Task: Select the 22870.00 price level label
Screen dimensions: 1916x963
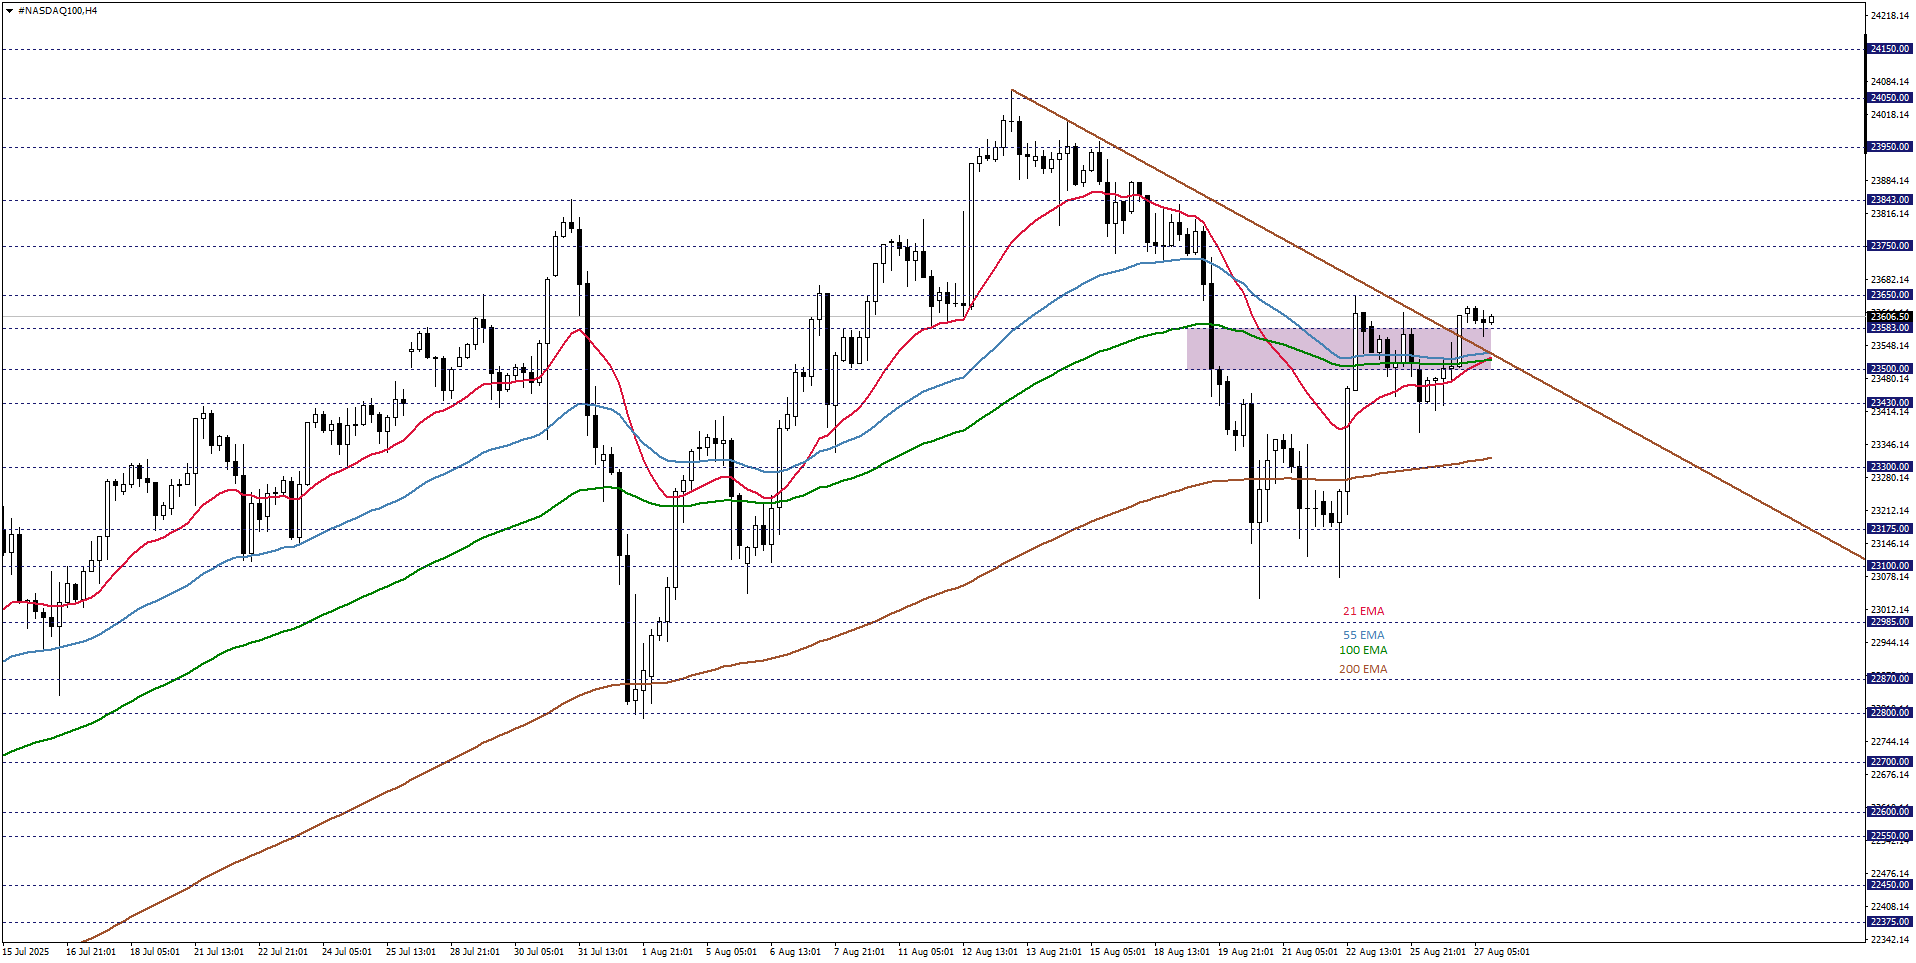Action: [1889, 679]
